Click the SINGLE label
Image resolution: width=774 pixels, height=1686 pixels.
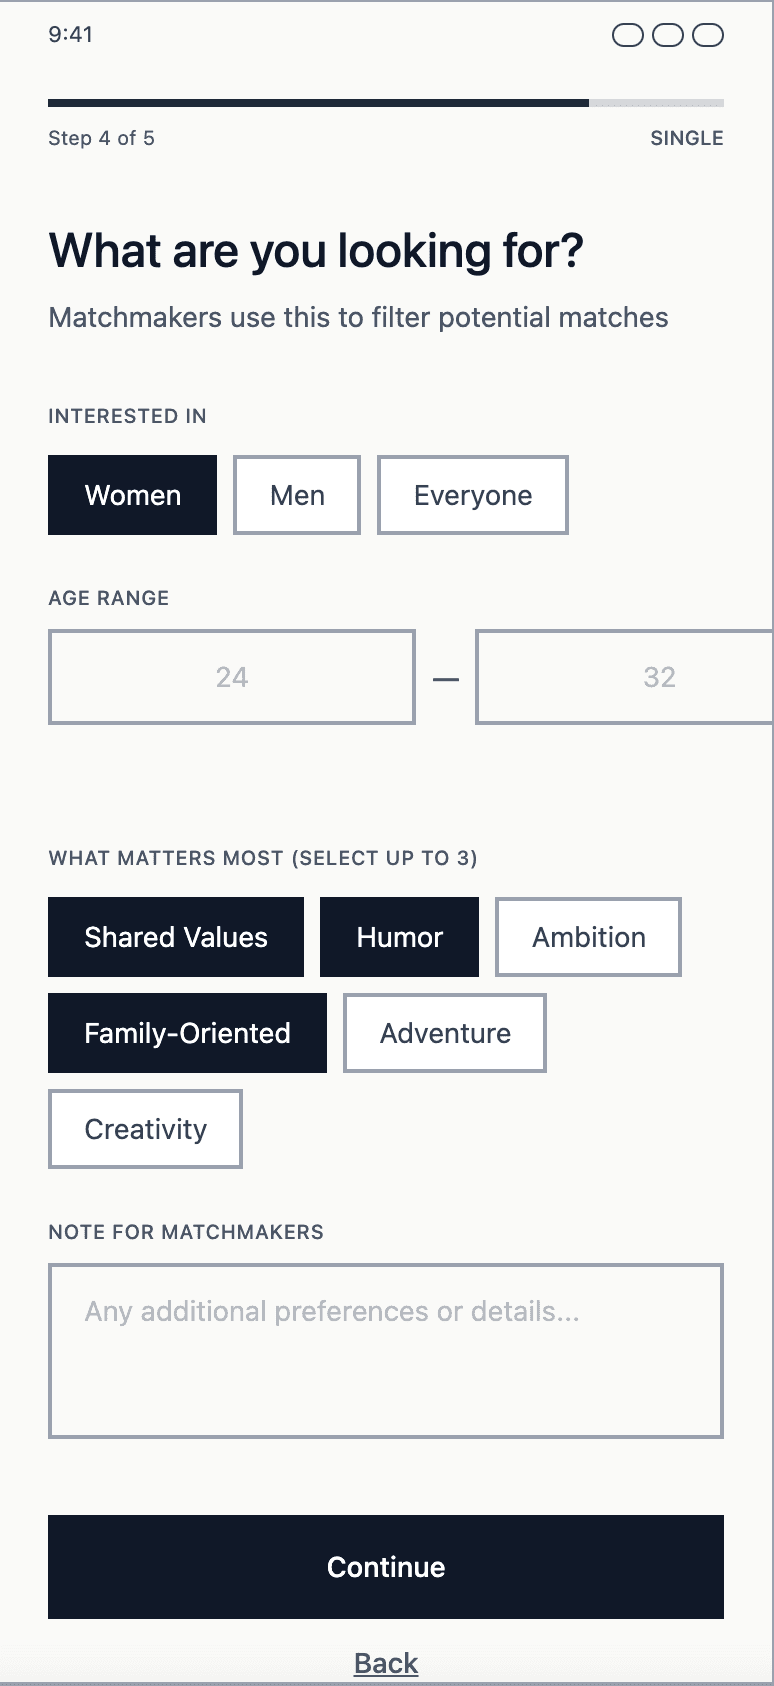(686, 138)
